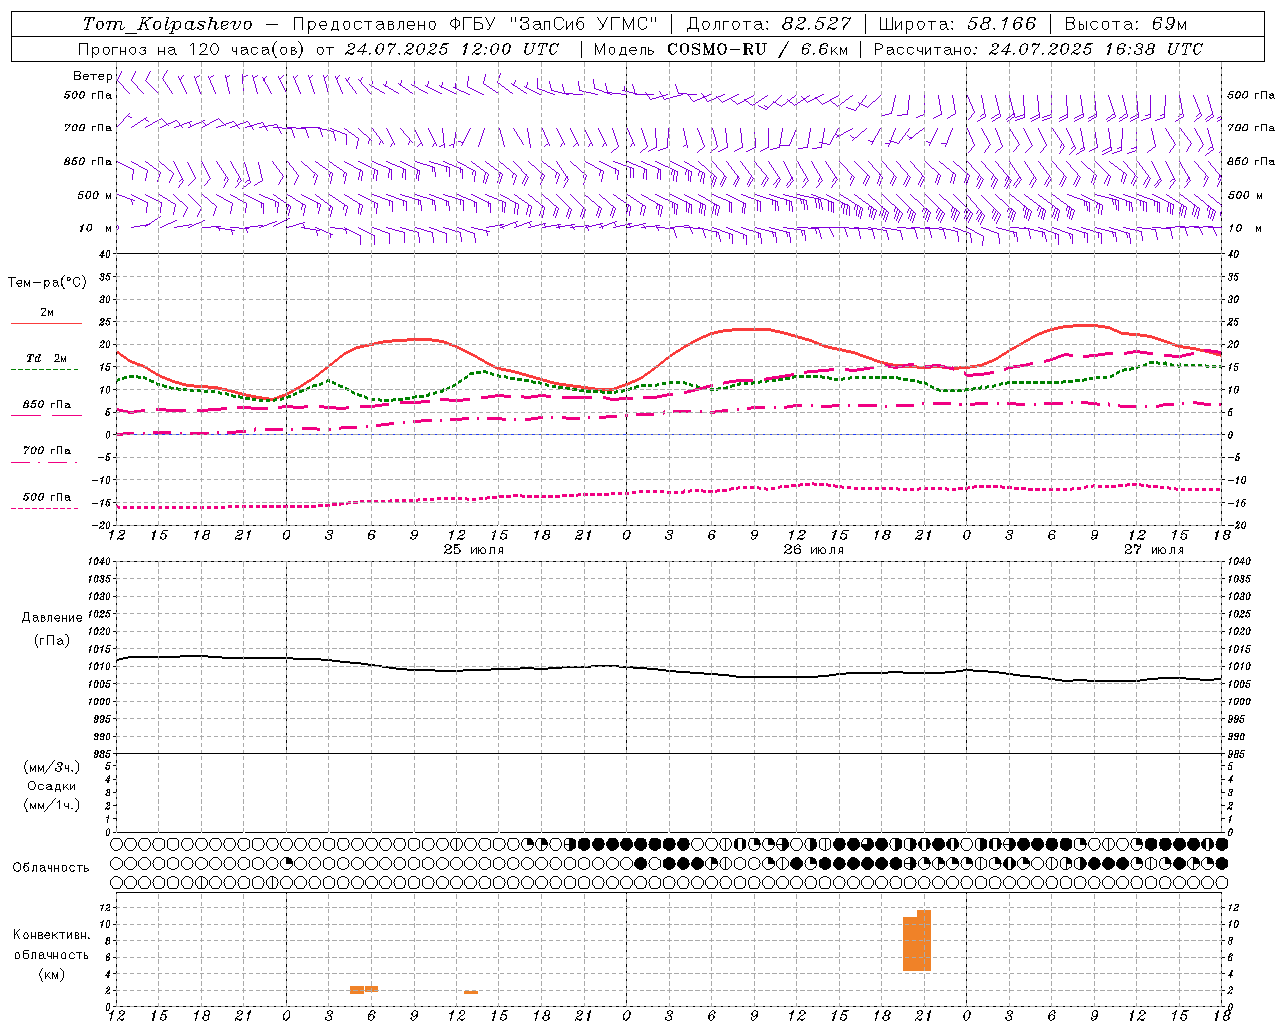
Task: Click the Конвективн. облачность panel label
Action: point(51,945)
